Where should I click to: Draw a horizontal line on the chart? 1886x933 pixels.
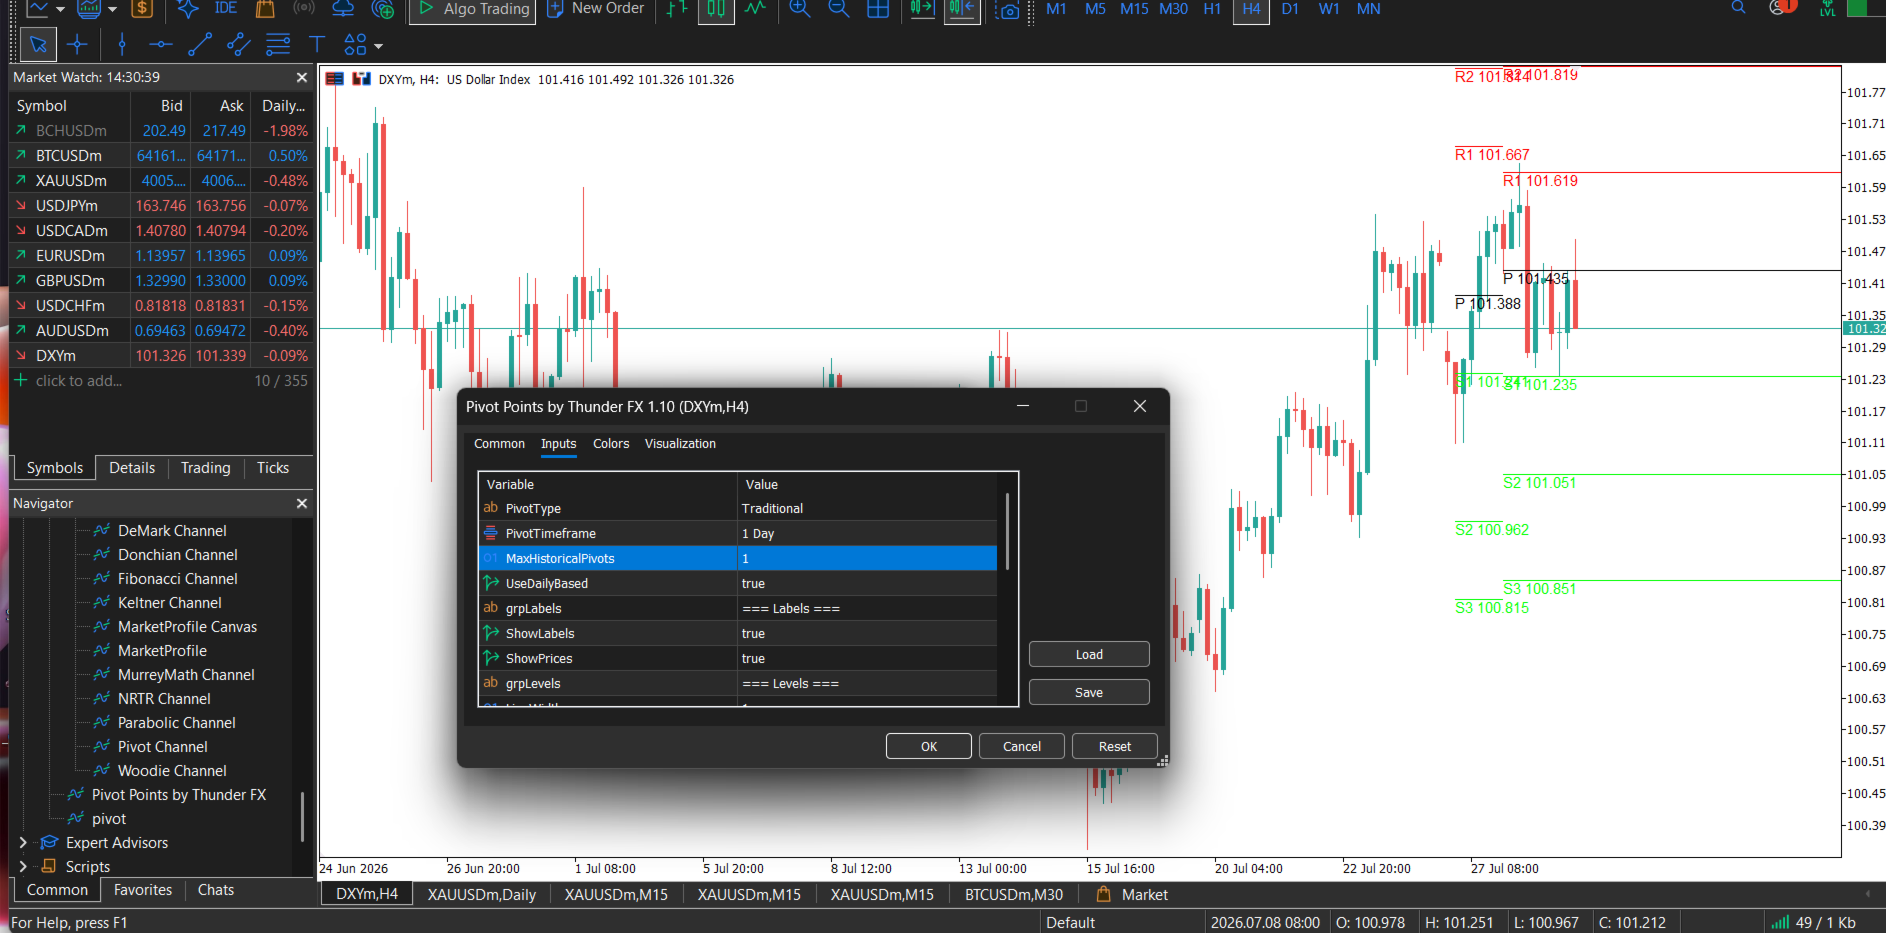161,45
